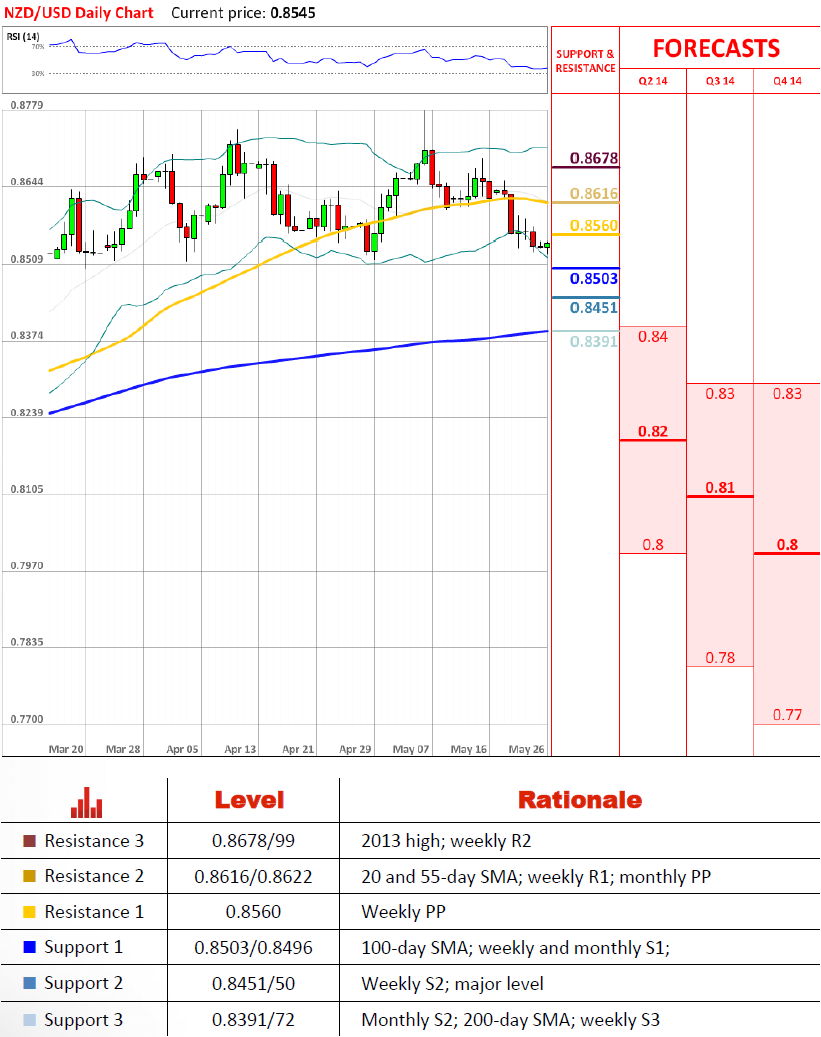The height and width of the screenshot is (1037, 821).
Task: Click the Q4 14 lower forecast 0.77
Action: point(787,714)
